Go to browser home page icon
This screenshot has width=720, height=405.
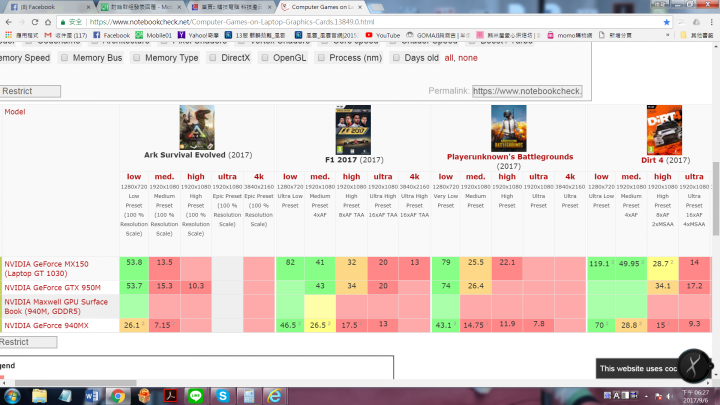point(48,22)
